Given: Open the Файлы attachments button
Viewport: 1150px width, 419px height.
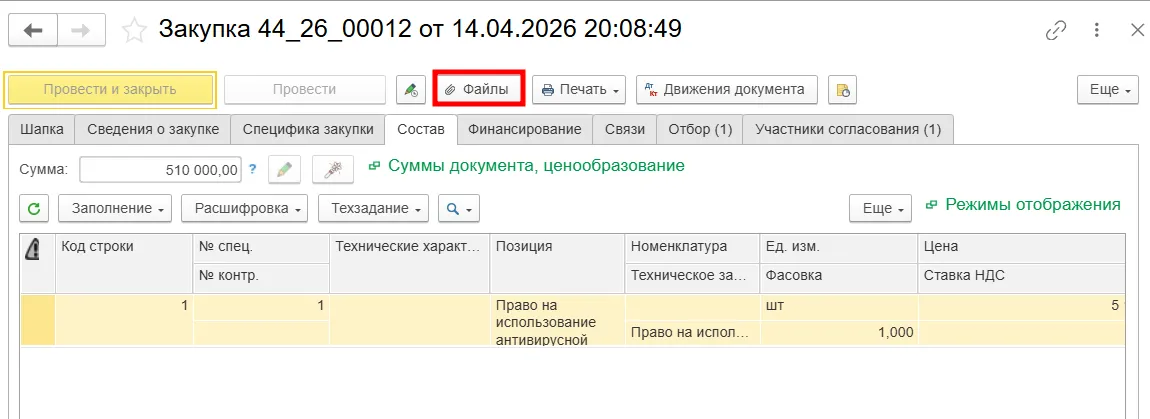Looking at the screenshot, I should 480,90.
